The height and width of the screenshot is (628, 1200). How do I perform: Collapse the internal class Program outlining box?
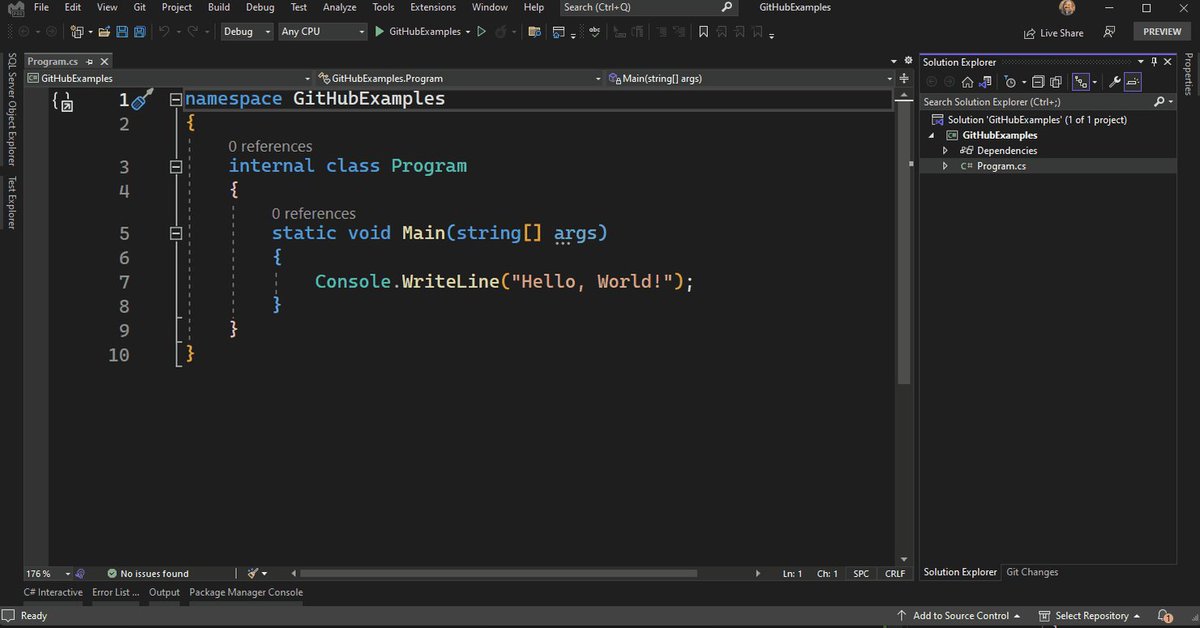tap(176, 167)
